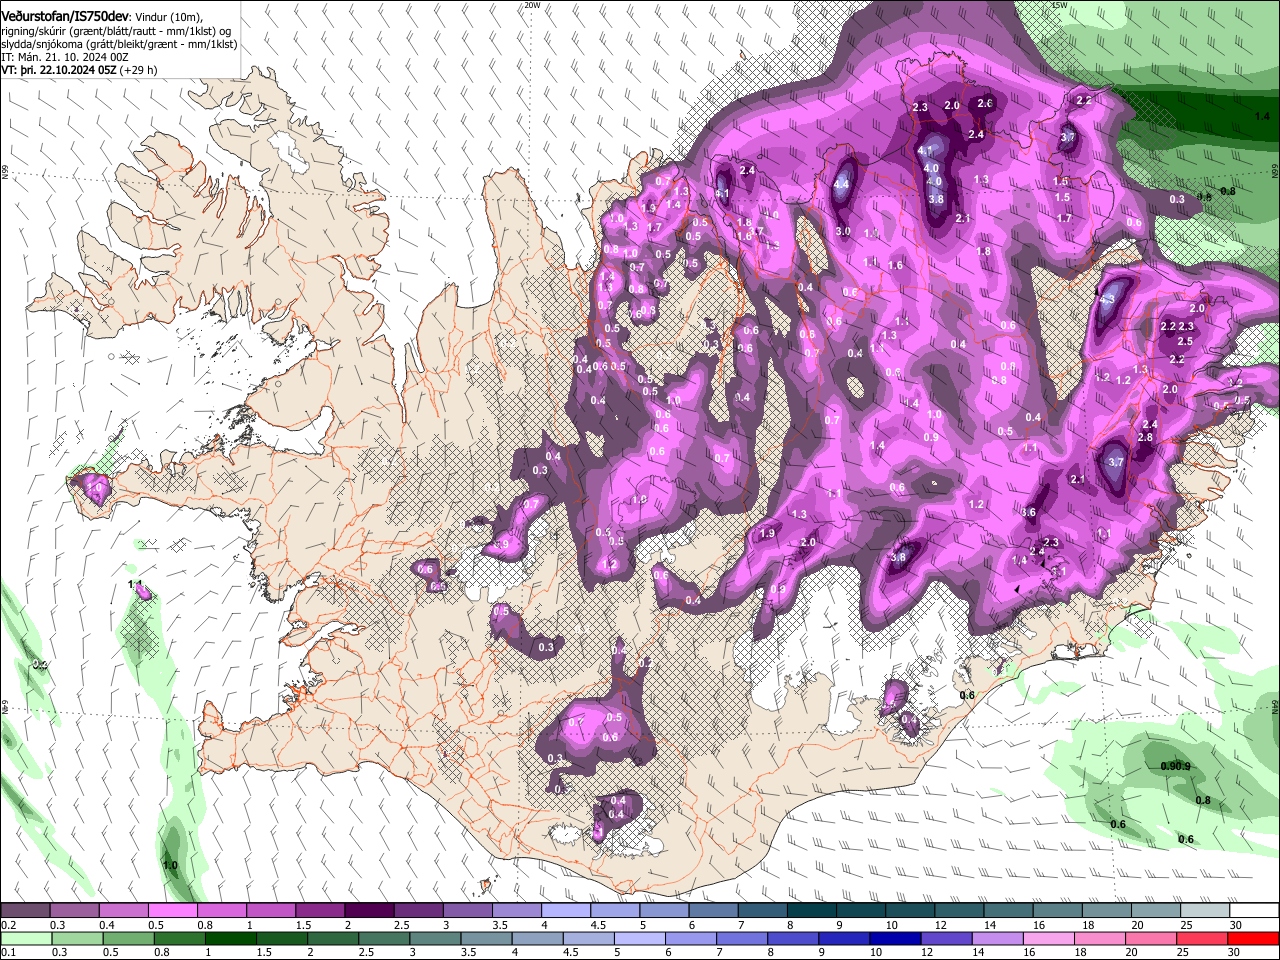Click the 3.6 value in the southeast

(1028, 512)
